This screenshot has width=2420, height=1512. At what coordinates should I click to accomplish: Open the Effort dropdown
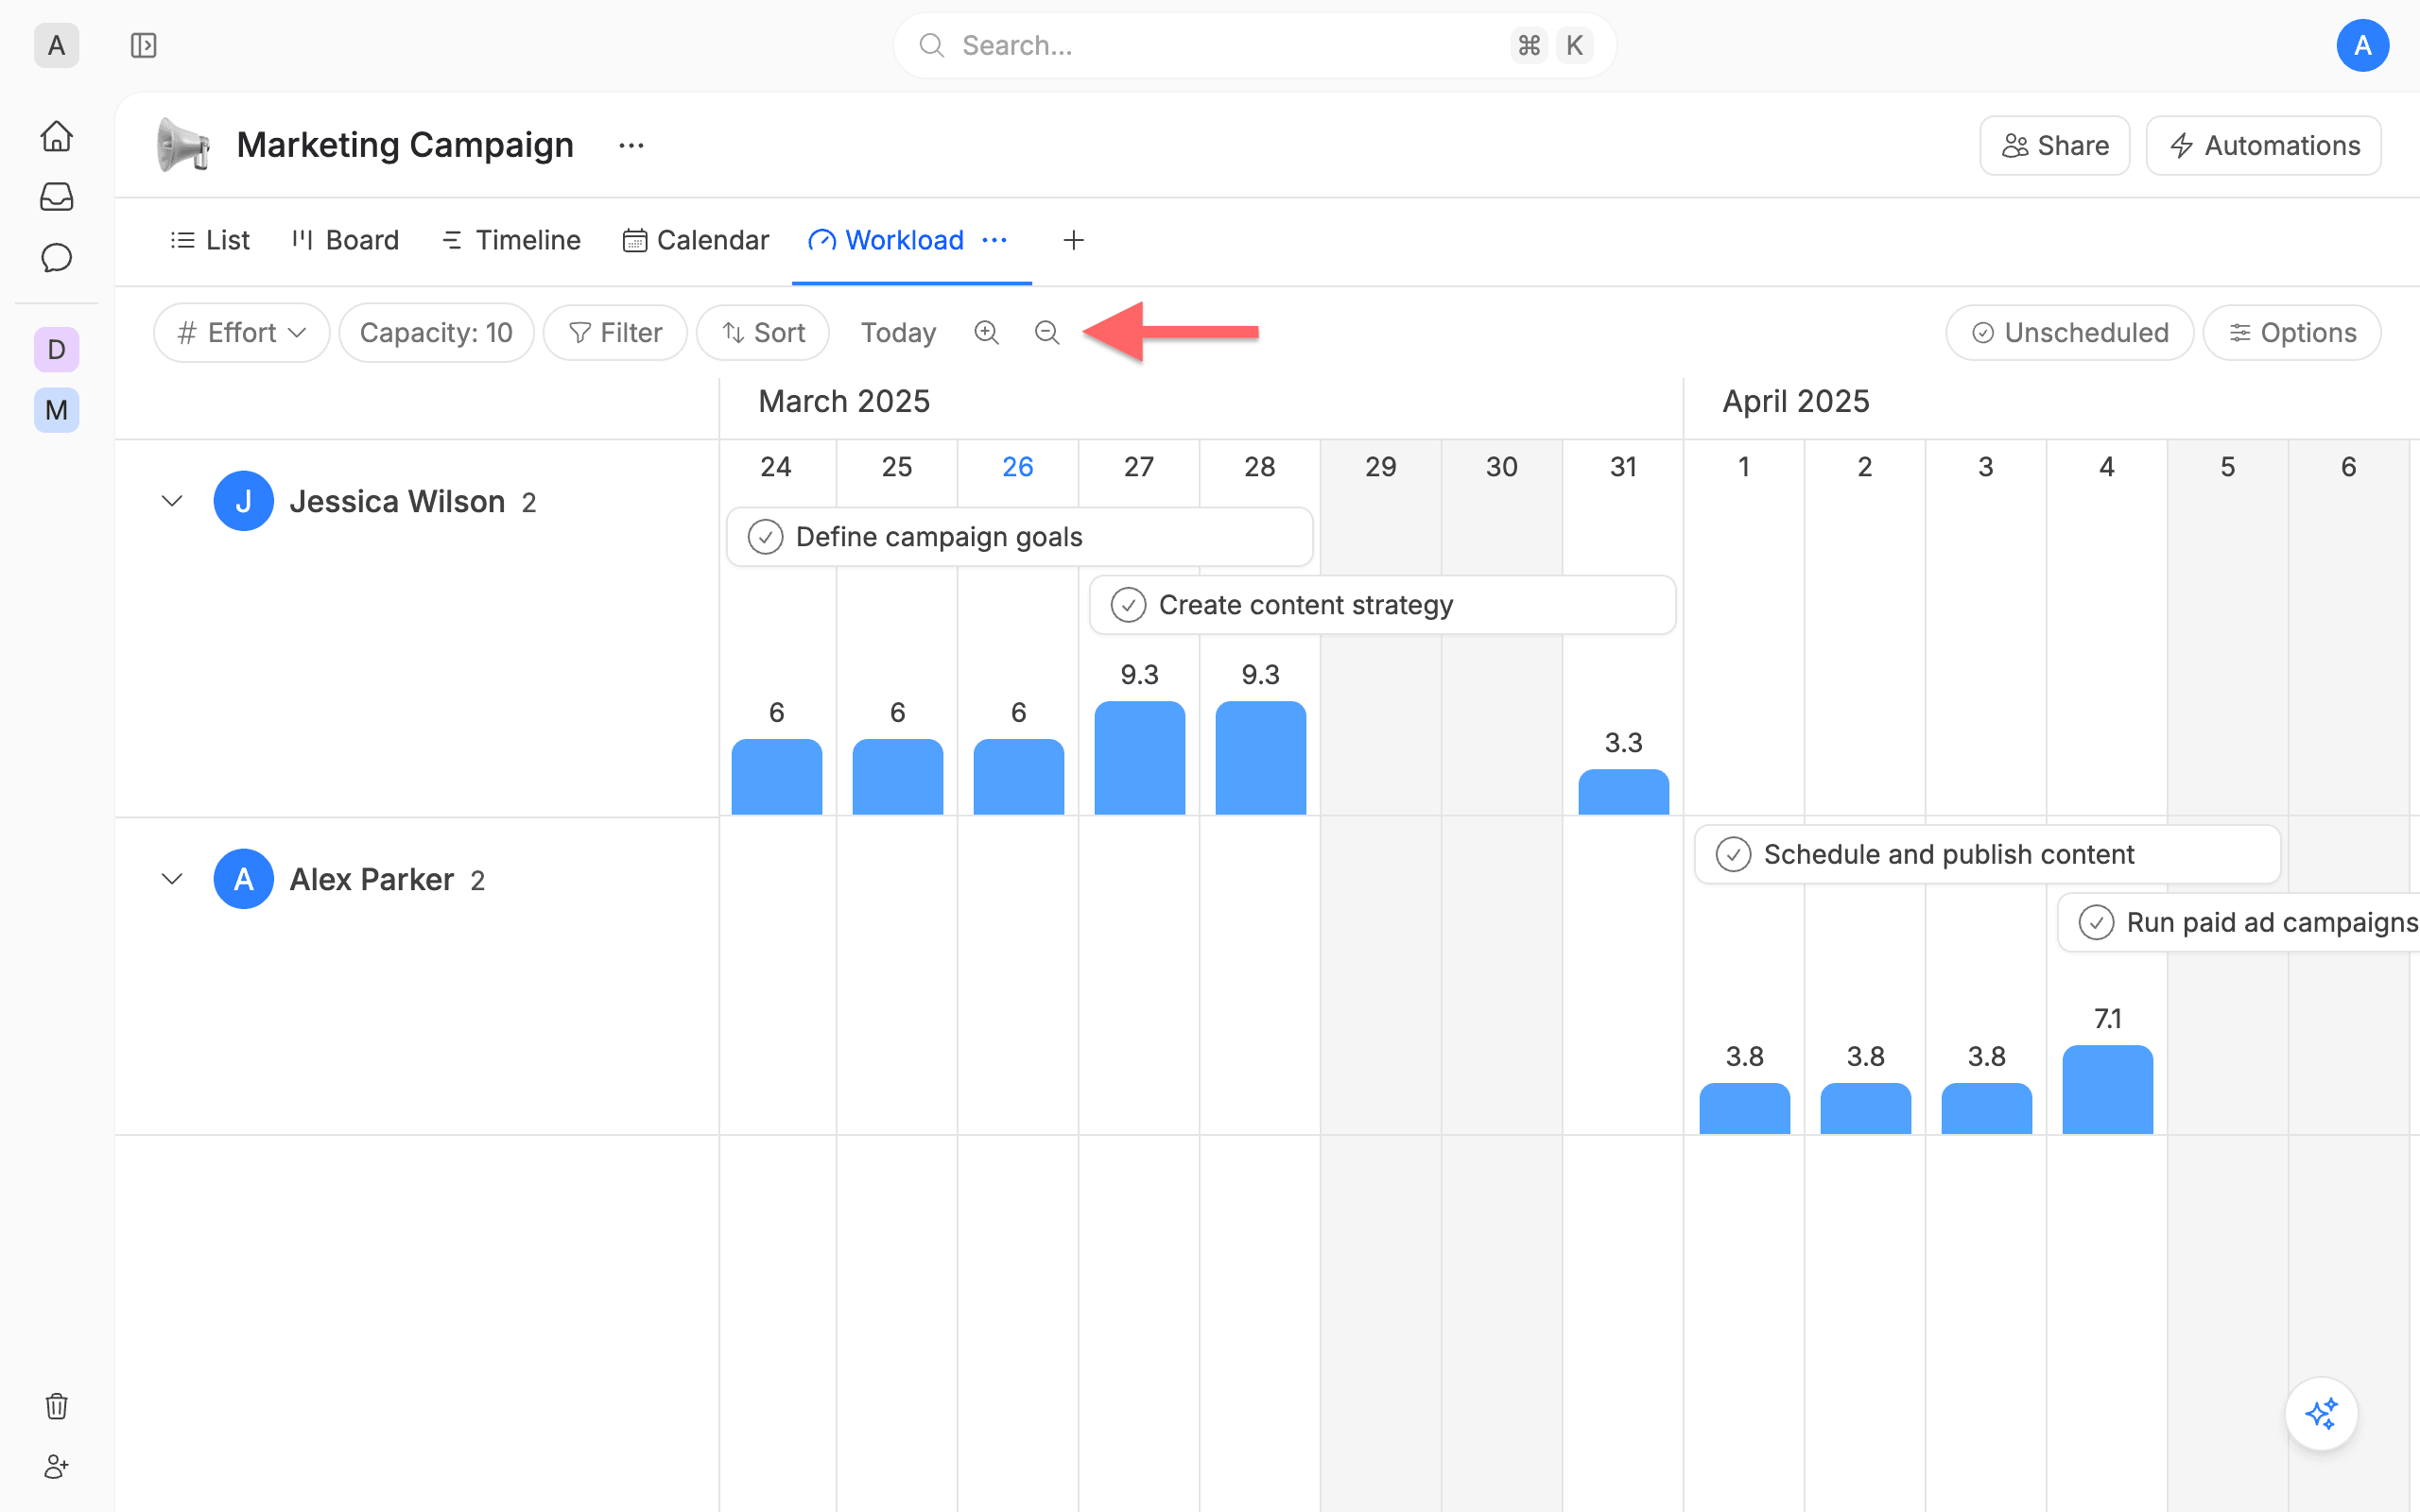point(242,332)
